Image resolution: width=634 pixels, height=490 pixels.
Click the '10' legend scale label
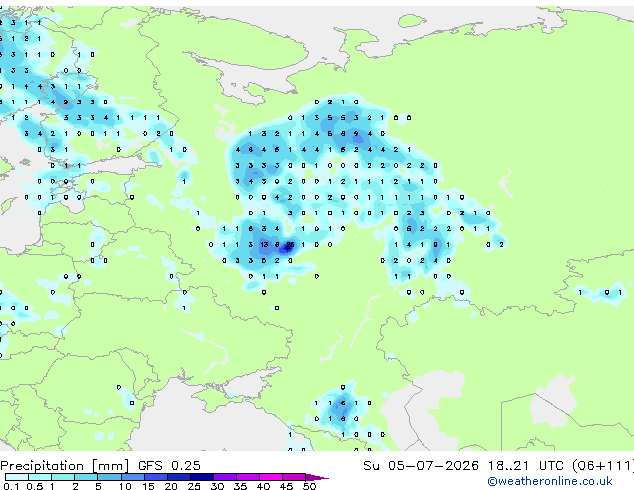[x=125, y=486]
